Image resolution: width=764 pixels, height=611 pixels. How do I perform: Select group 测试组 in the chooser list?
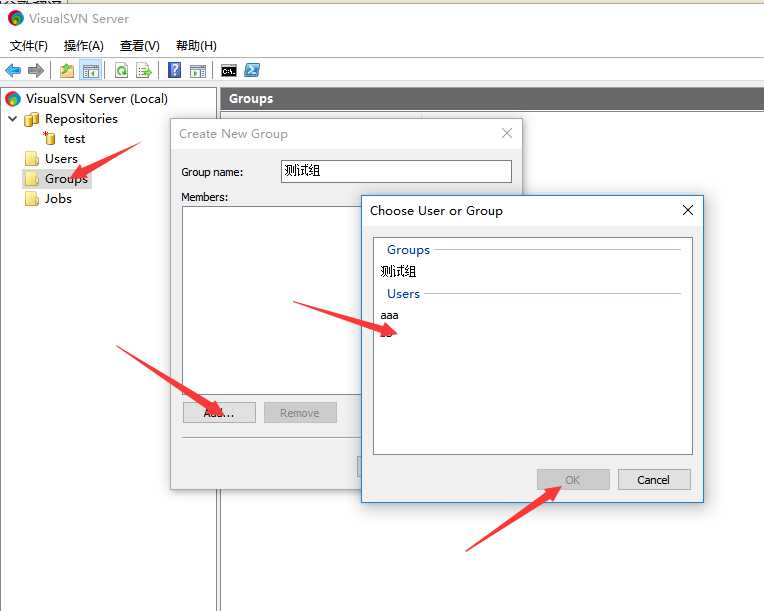pos(398,271)
